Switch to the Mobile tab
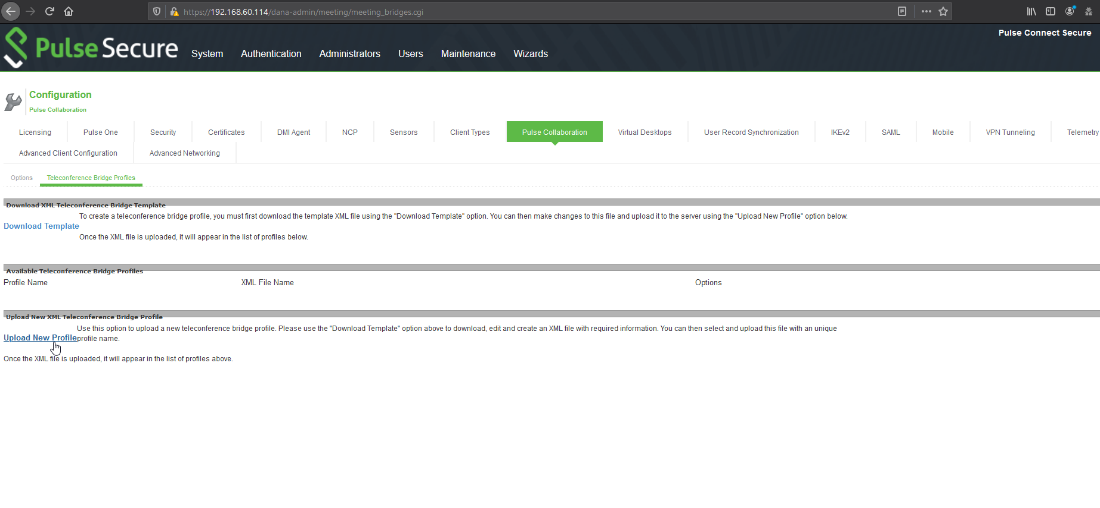This screenshot has height=508, width=1100. click(x=942, y=132)
